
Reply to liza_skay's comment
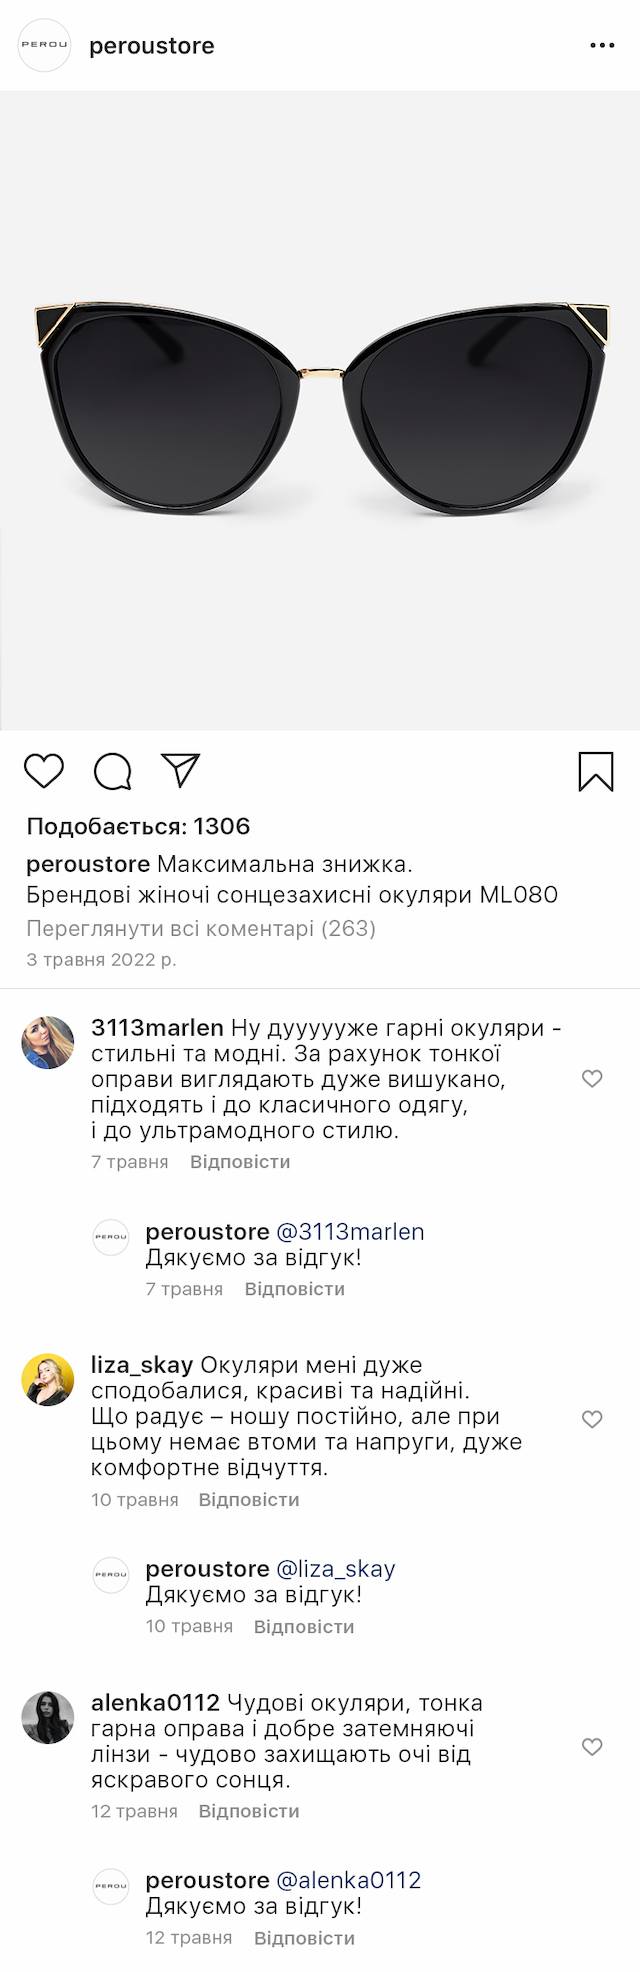[249, 1499]
